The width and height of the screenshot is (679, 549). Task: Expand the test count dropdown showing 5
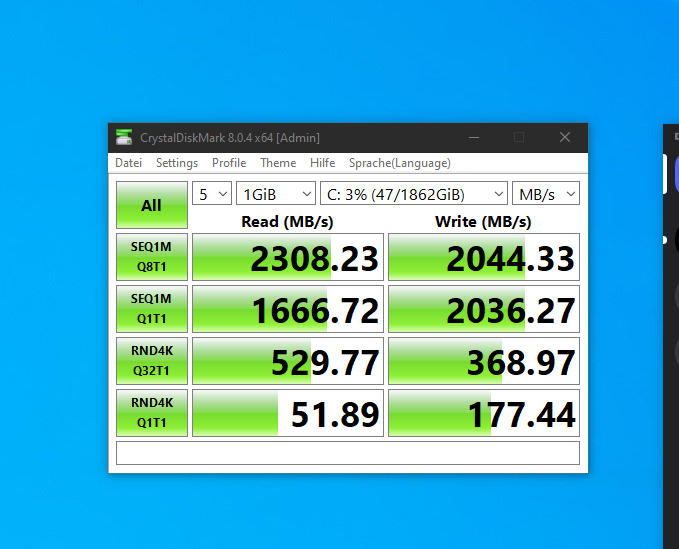coord(212,194)
